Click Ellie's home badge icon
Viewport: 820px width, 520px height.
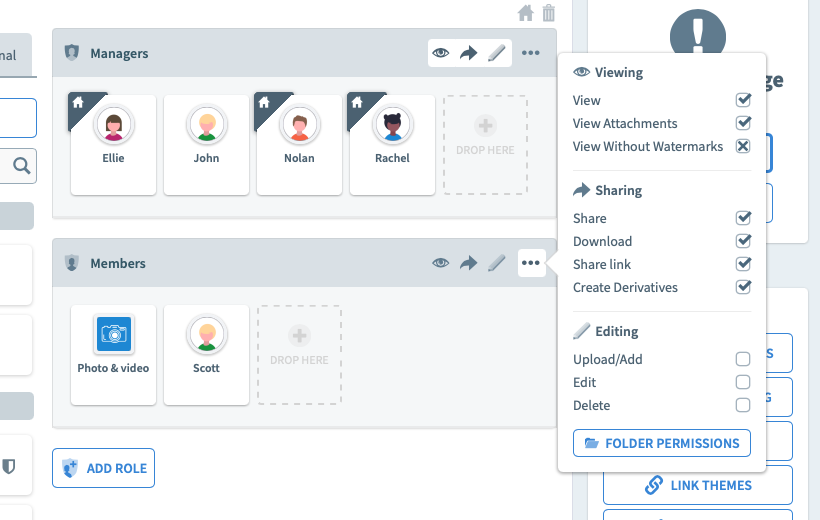click(x=78, y=103)
